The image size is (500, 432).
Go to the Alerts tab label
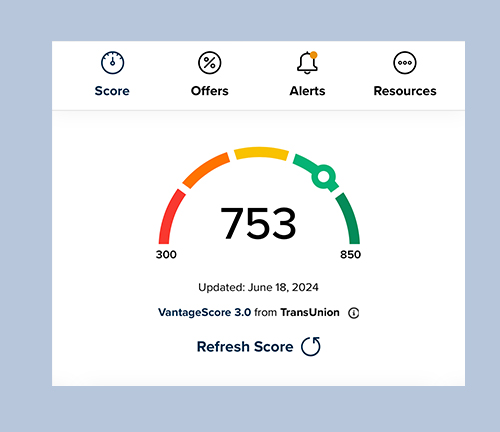click(x=307, y=91)
